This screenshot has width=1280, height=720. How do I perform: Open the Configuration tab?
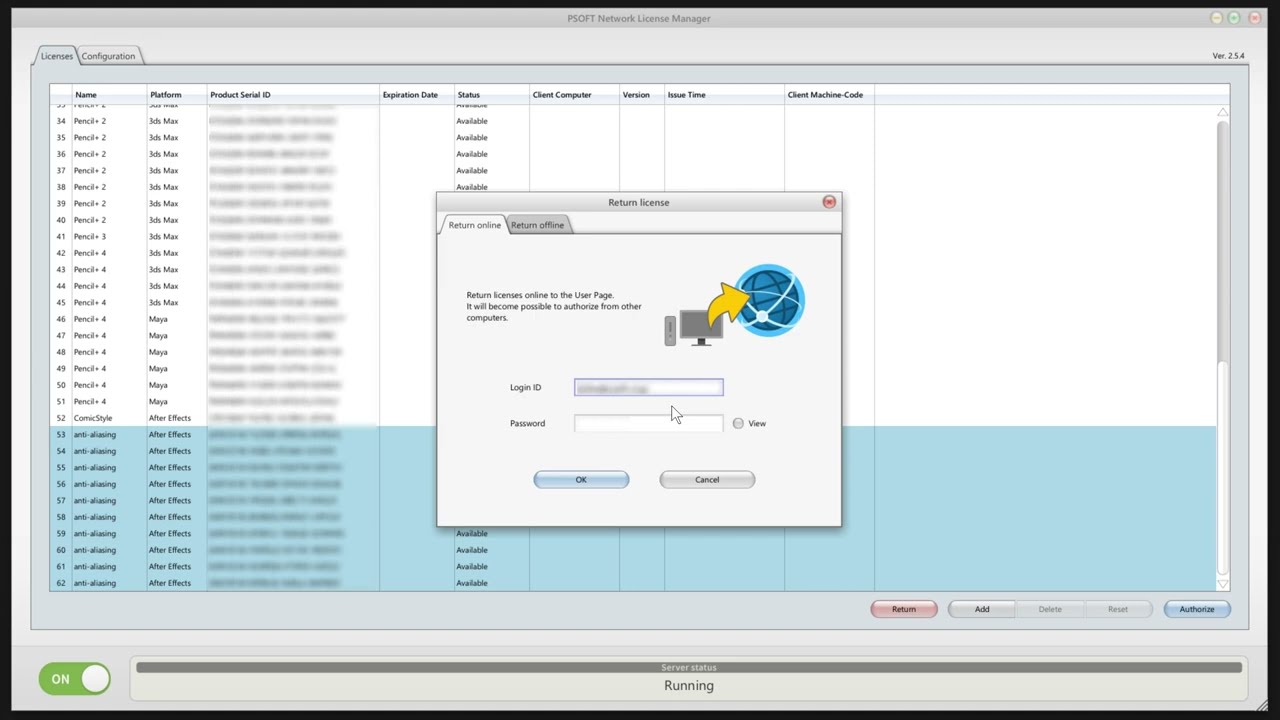[108, 56]
